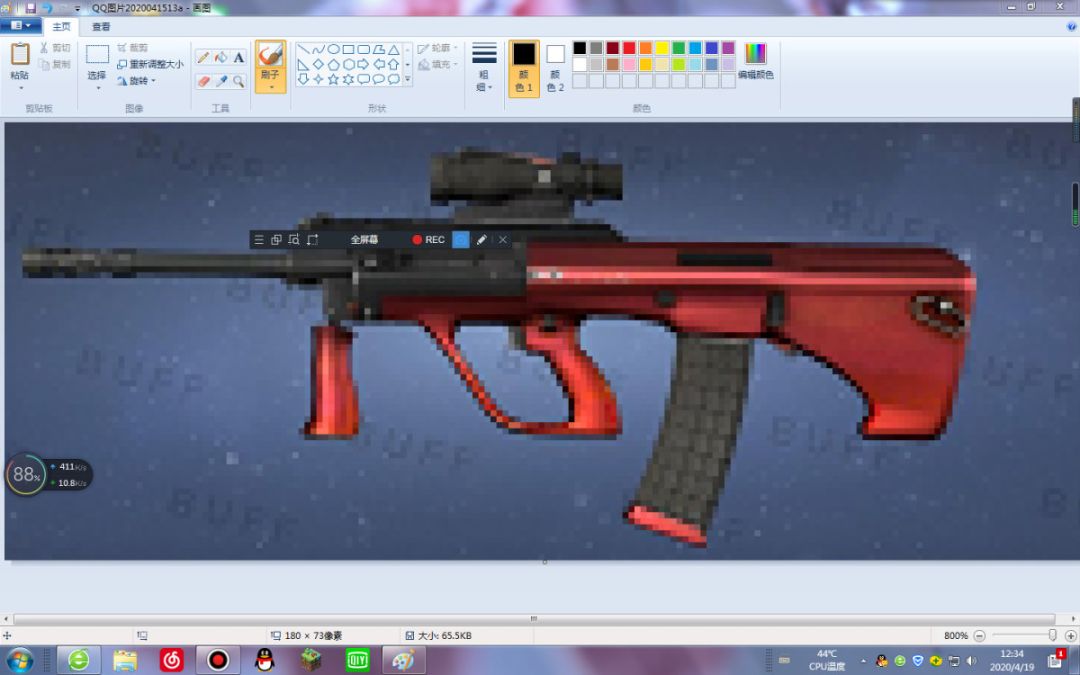Choose the pentagon shape
Image resolution: width=1080 pixels, height=675 pixels.
pyautogui.click(x=333, y=64)
